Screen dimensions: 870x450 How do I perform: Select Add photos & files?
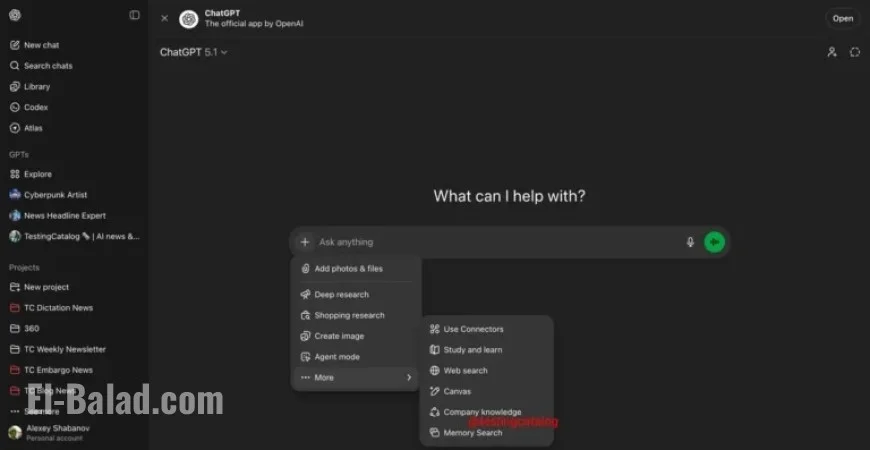355,269
